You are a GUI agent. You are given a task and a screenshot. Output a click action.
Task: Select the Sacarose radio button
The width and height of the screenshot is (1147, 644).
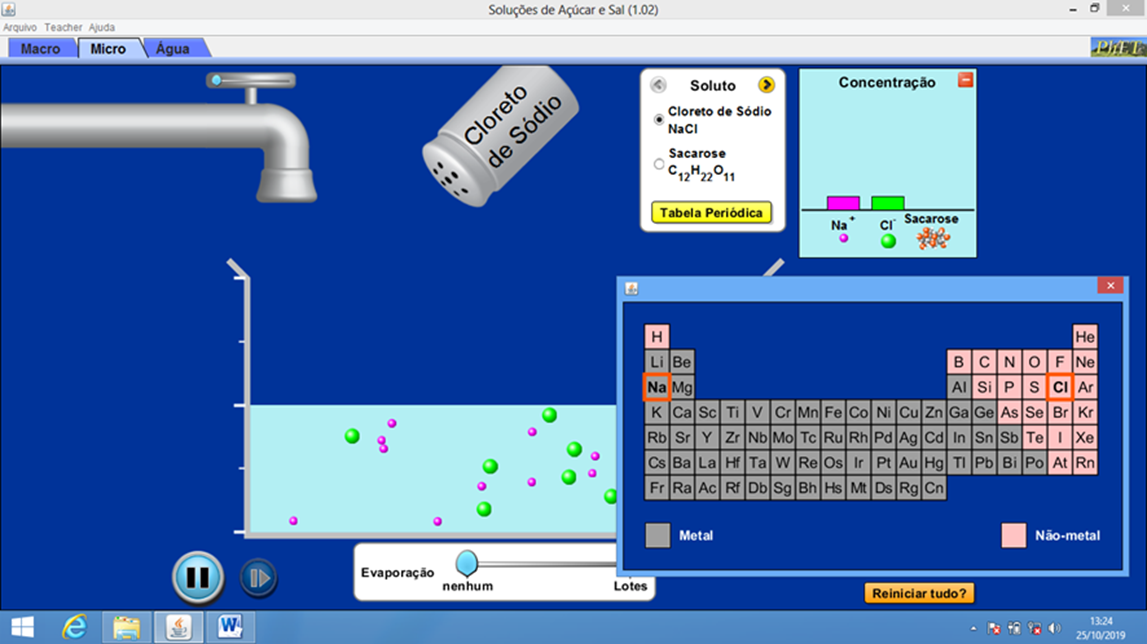(x=659, y=164)
